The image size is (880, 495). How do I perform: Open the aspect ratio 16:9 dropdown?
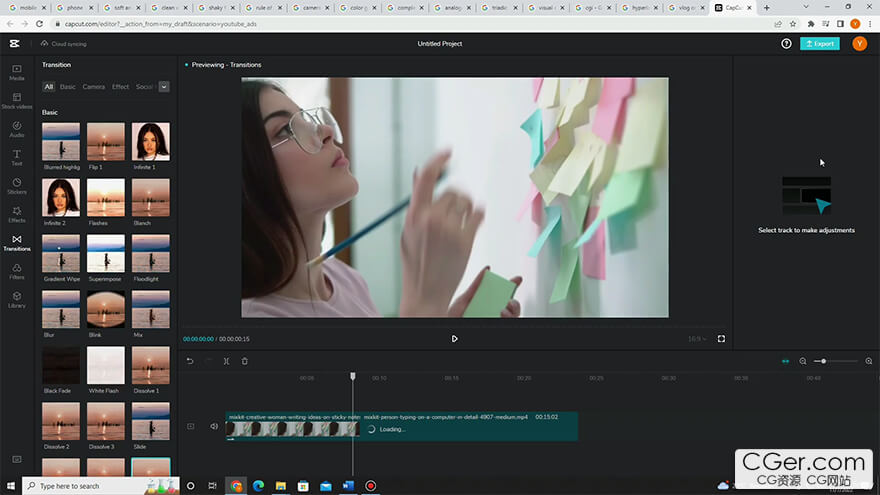[697, 339]
